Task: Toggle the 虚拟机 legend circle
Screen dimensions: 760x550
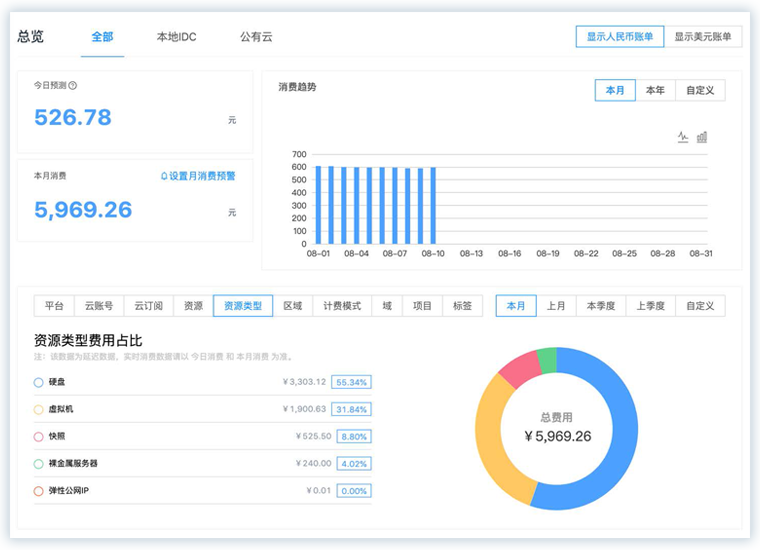Action: coord(38,409)
